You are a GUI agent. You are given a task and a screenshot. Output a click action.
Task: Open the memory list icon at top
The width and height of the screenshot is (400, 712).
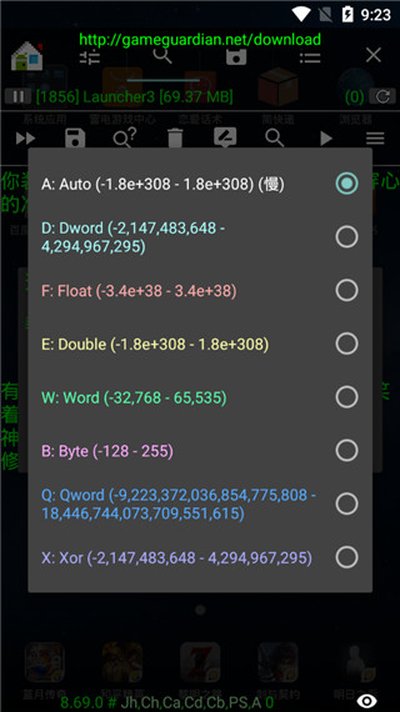[310, 57]
